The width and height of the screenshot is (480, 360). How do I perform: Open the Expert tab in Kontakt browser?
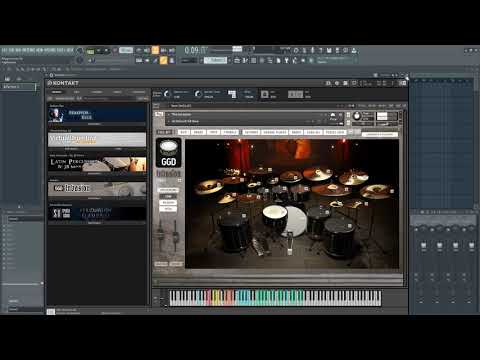click(x=117, y=92)
